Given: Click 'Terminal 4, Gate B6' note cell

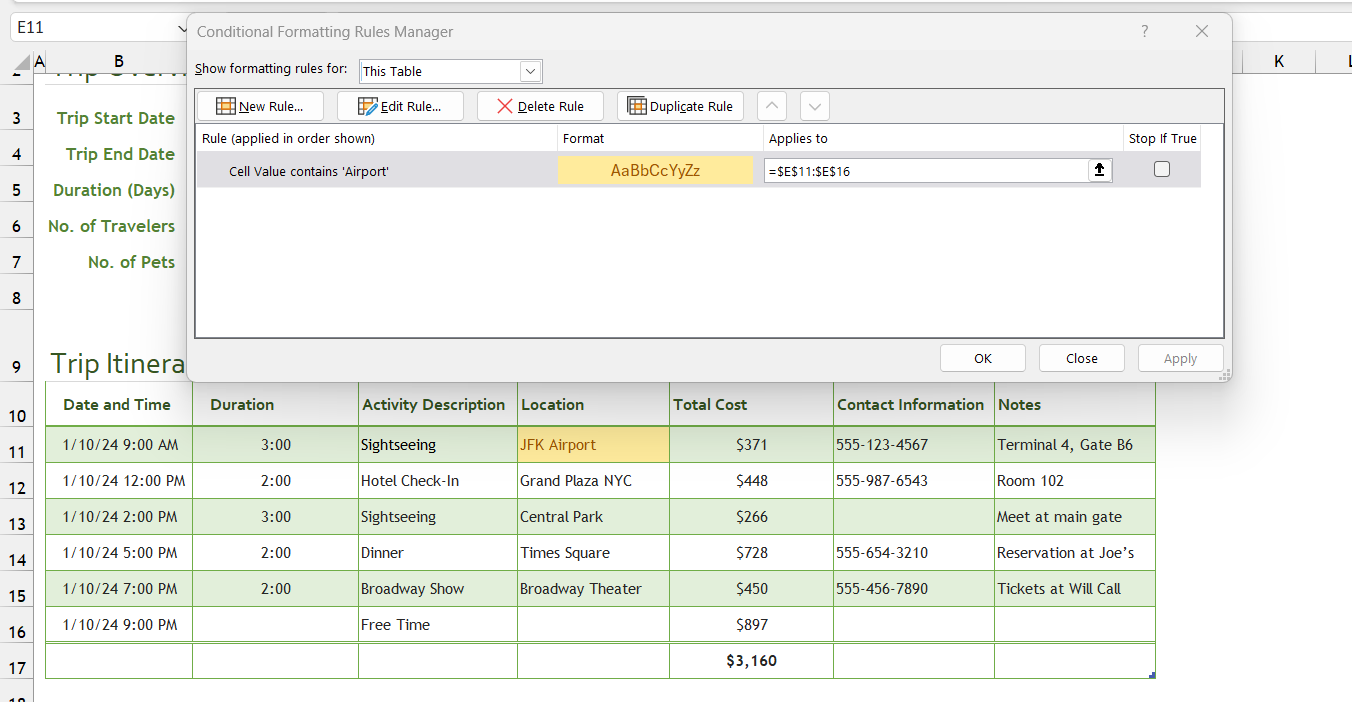Looking at the screenshot, I should tap(1075, 445).
